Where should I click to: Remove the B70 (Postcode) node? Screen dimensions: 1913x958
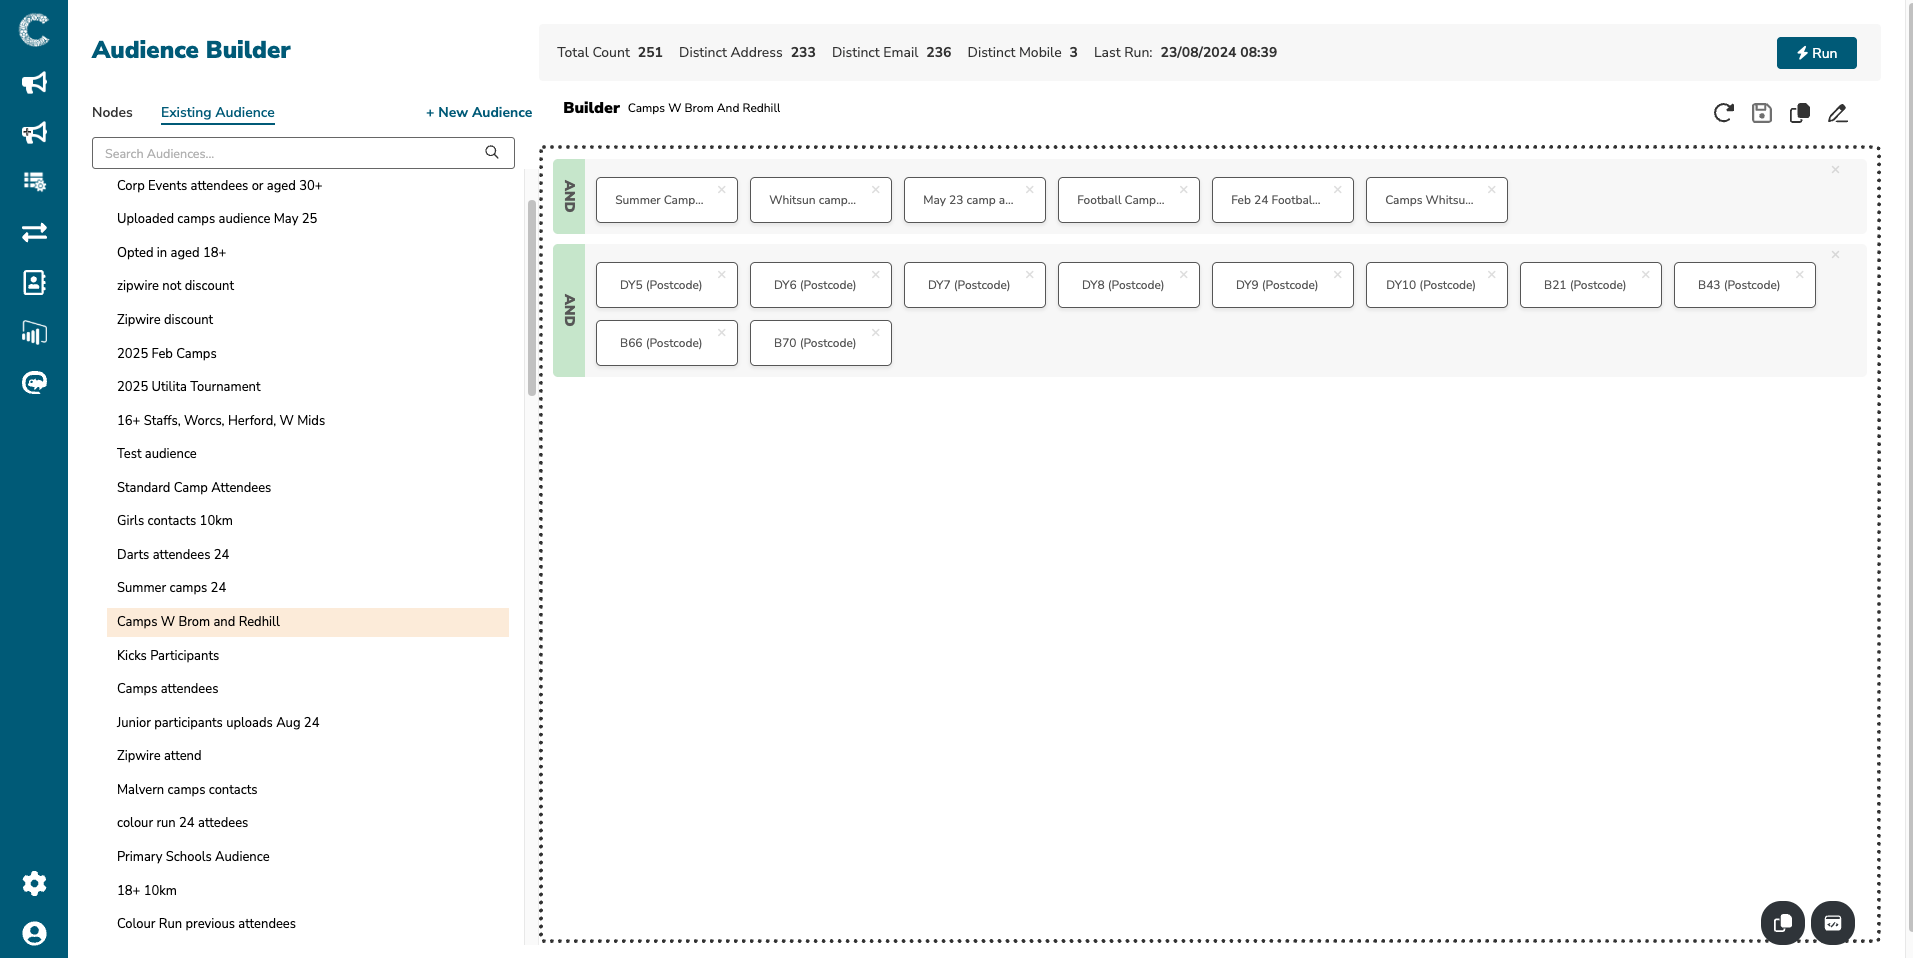pyautogui.click(x=875, y=332)
